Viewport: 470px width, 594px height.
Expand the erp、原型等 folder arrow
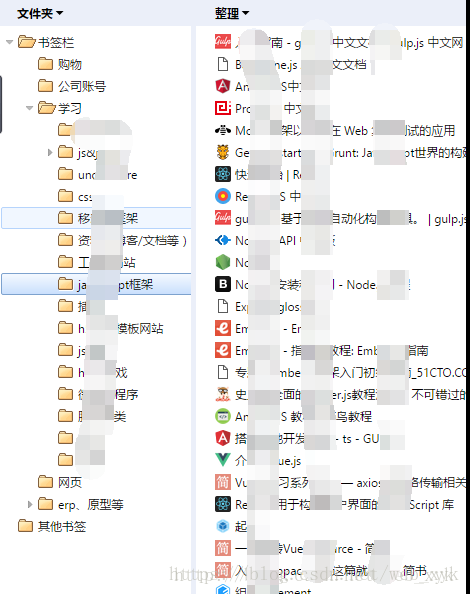click(30, 504)
